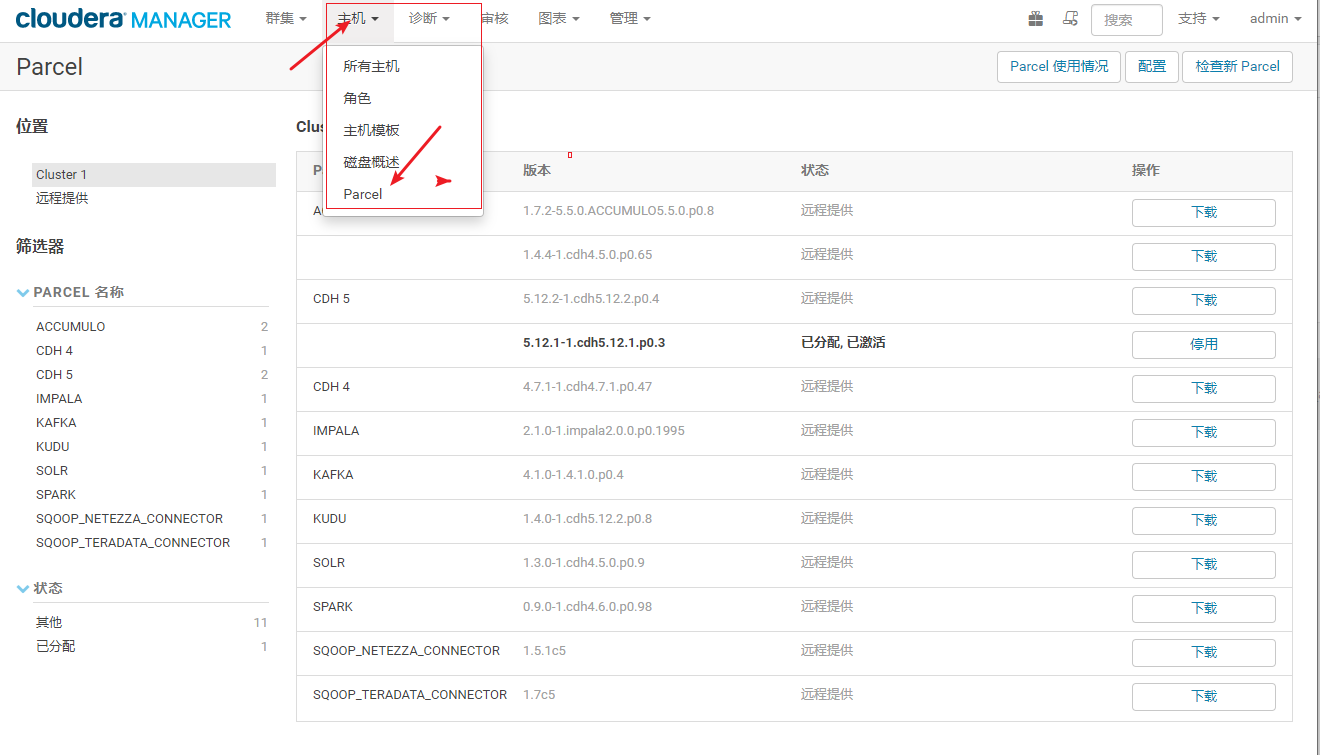Click the 状态 column header
Viewport: 1320px width, 755px height.
815,170
